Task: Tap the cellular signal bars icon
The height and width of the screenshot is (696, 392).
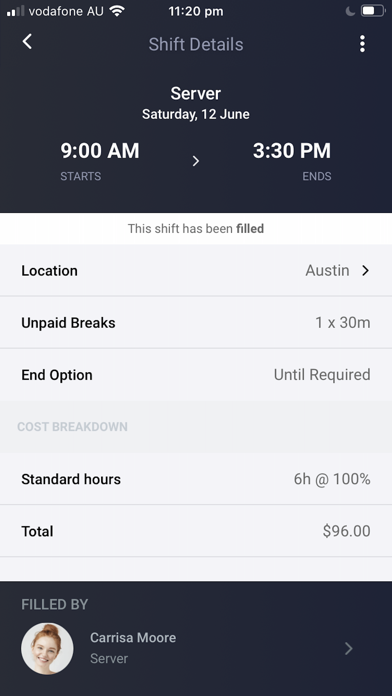Action: click(x=16, y=12)
